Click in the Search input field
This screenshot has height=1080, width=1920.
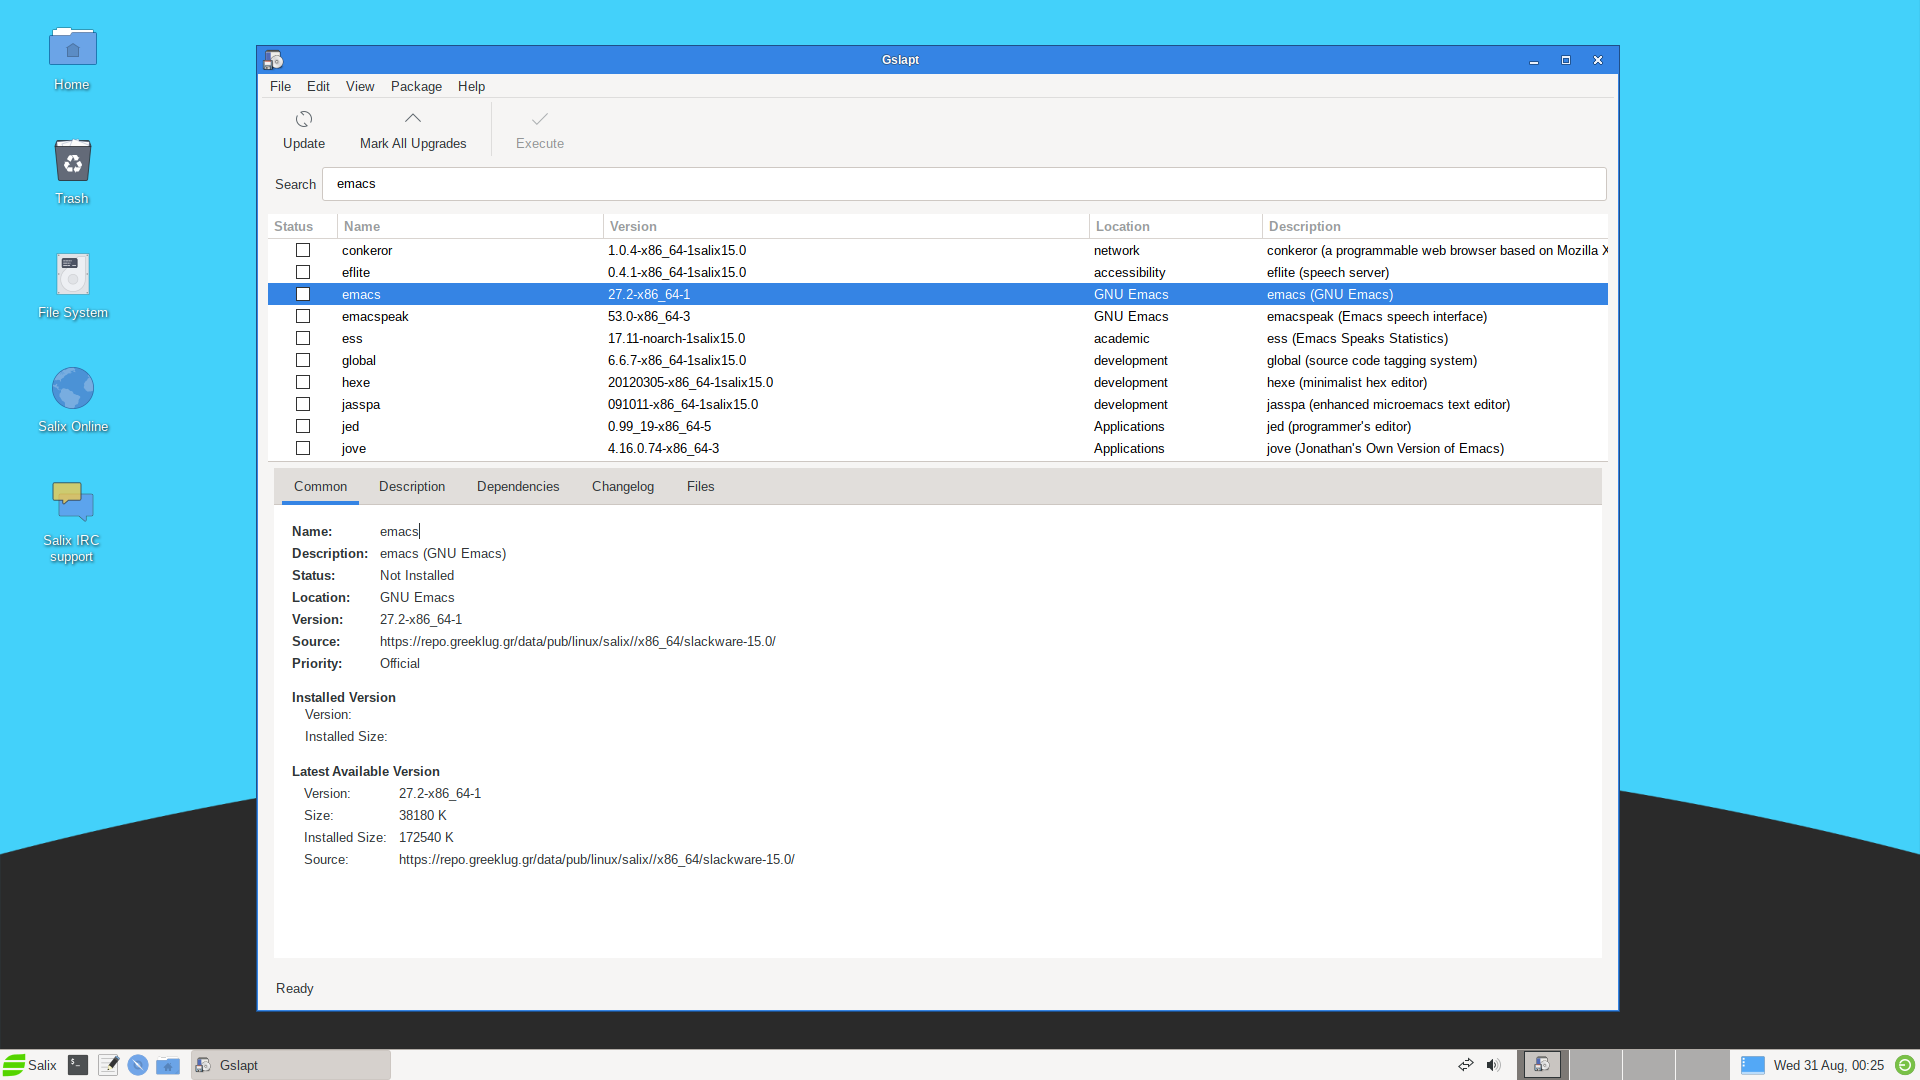click(x=964, y=184)
